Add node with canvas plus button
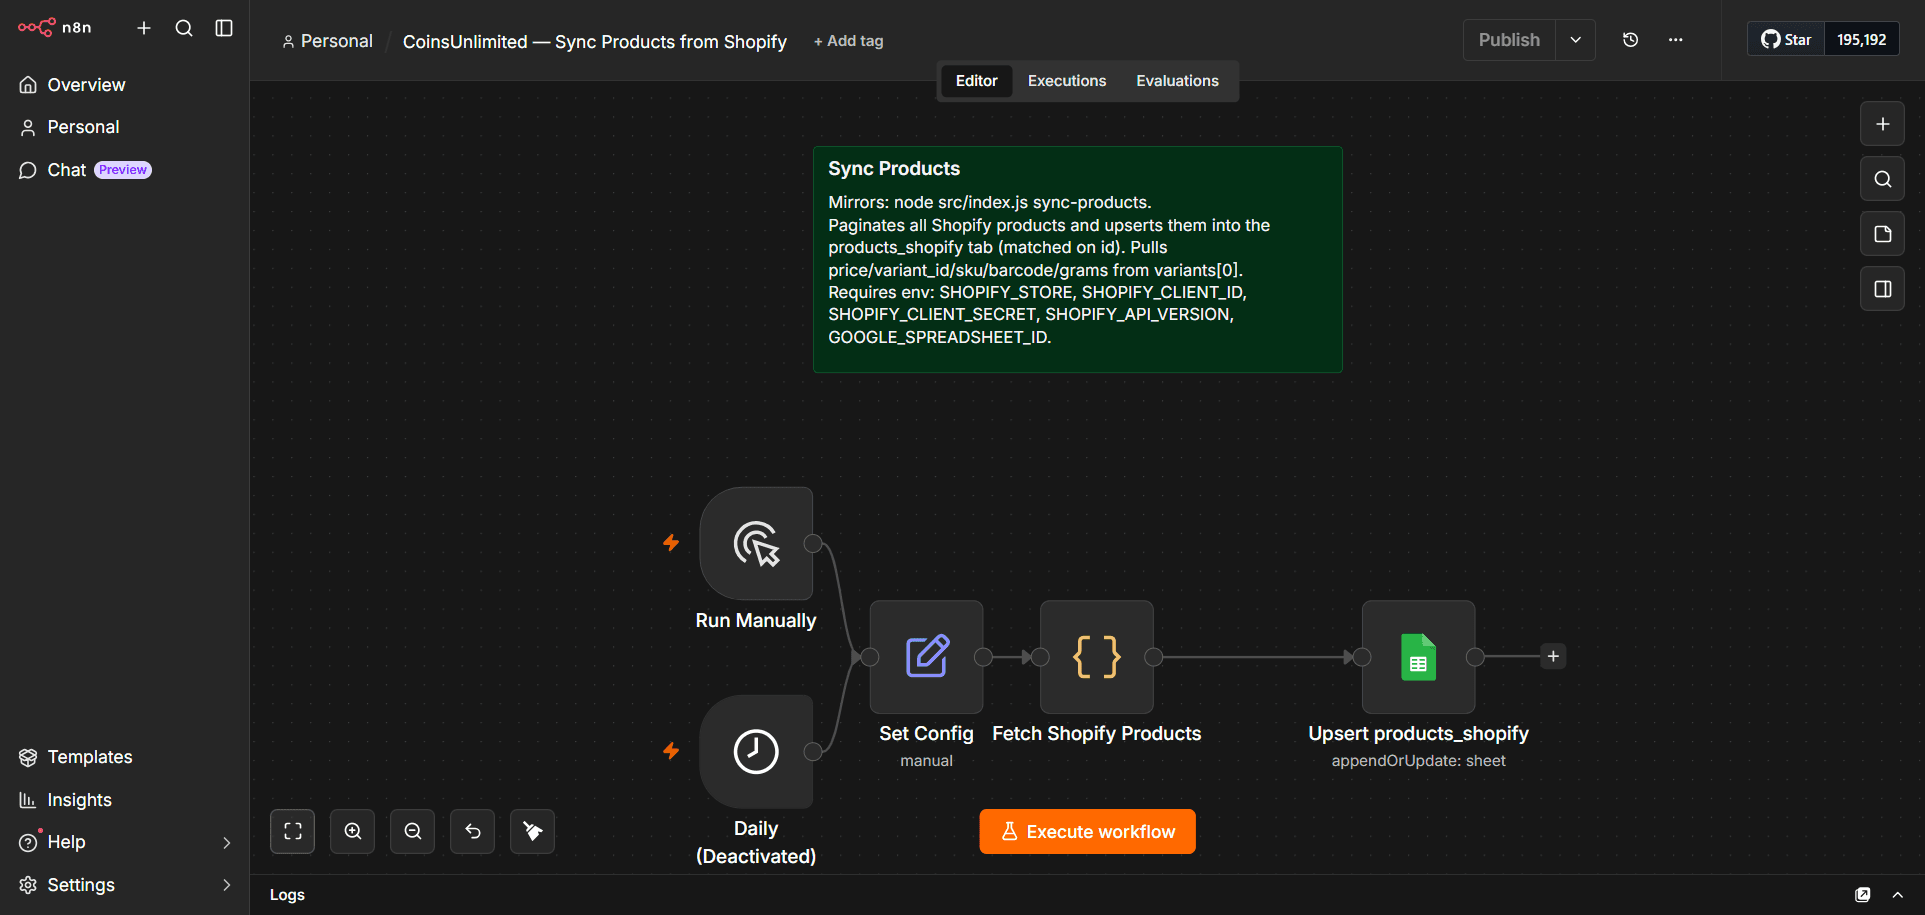This screenshot has width=1925, height=915. pos(1882,124)
